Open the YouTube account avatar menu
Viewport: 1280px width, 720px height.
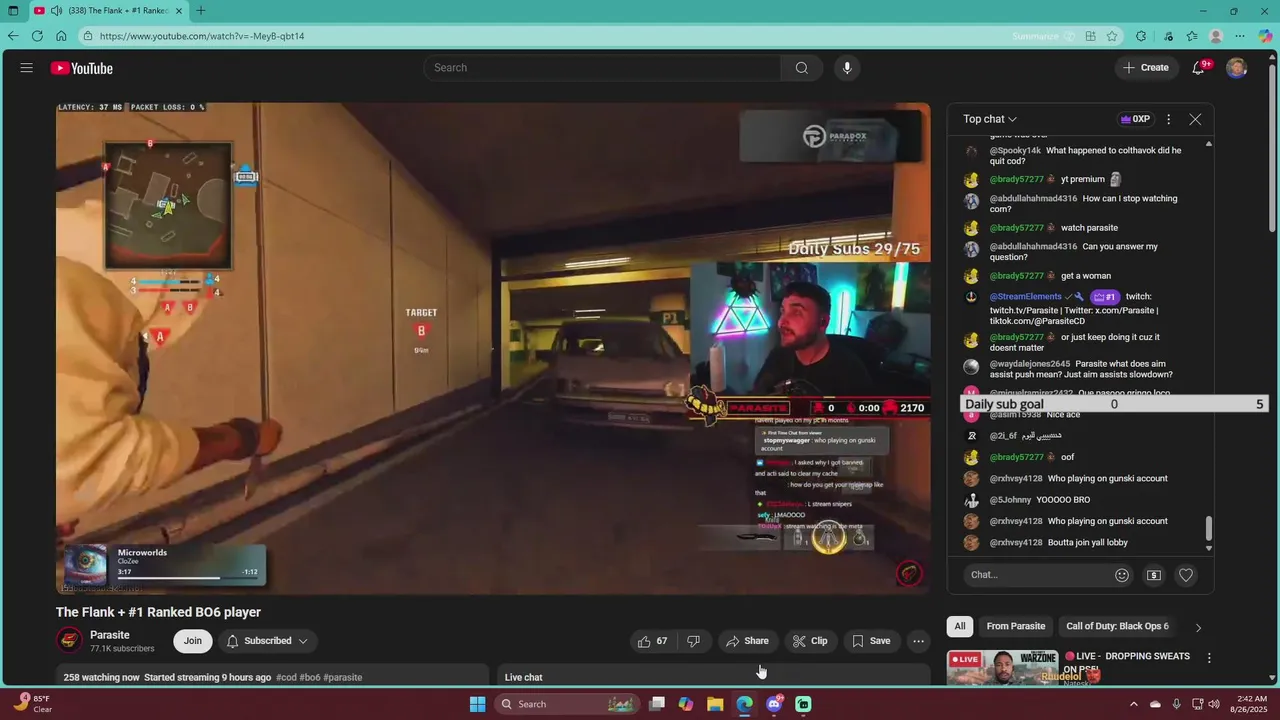[x=1237, y=68]
